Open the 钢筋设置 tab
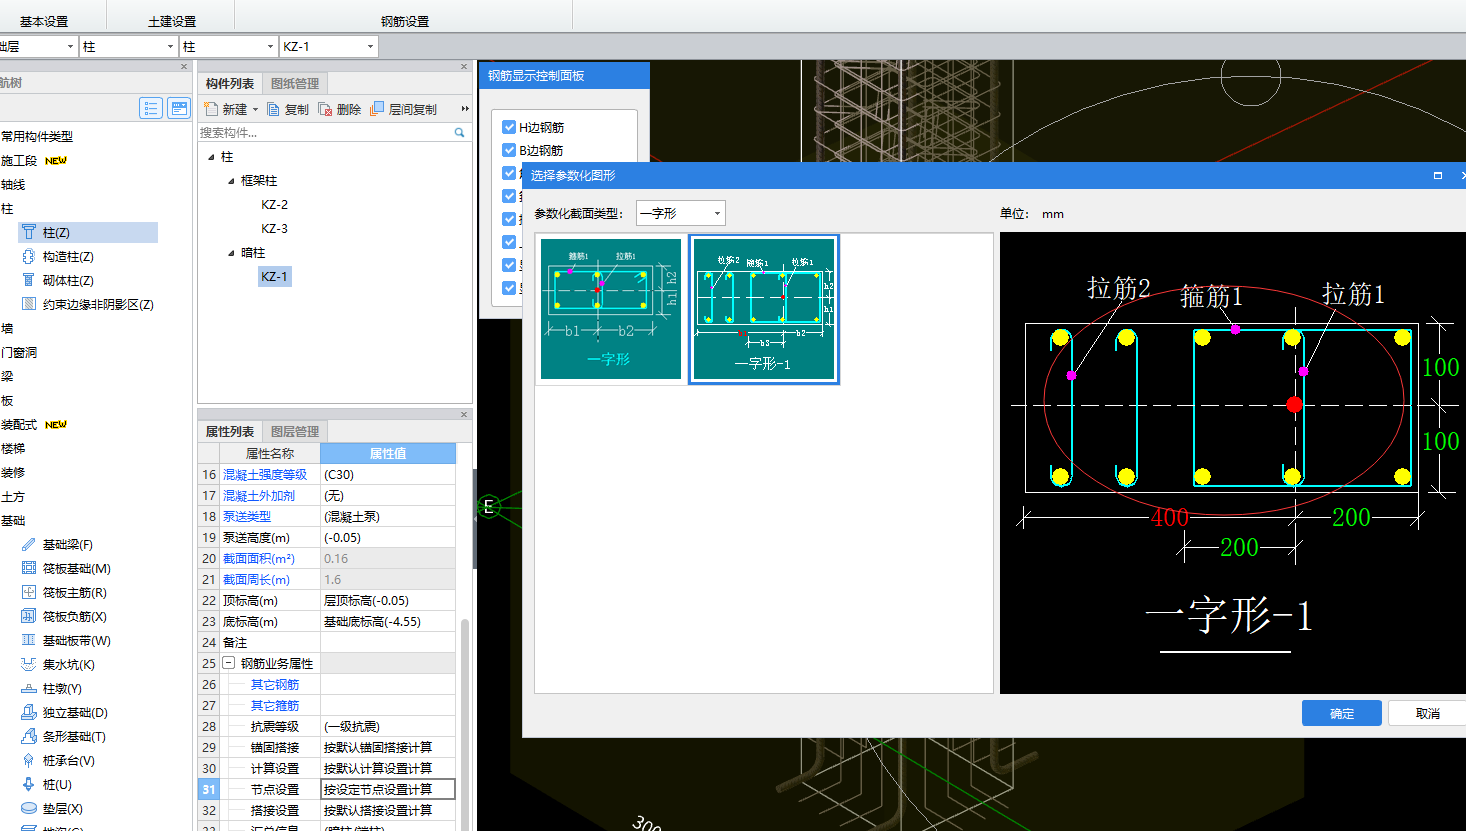 pyautogui.click(x=405, y=21)
